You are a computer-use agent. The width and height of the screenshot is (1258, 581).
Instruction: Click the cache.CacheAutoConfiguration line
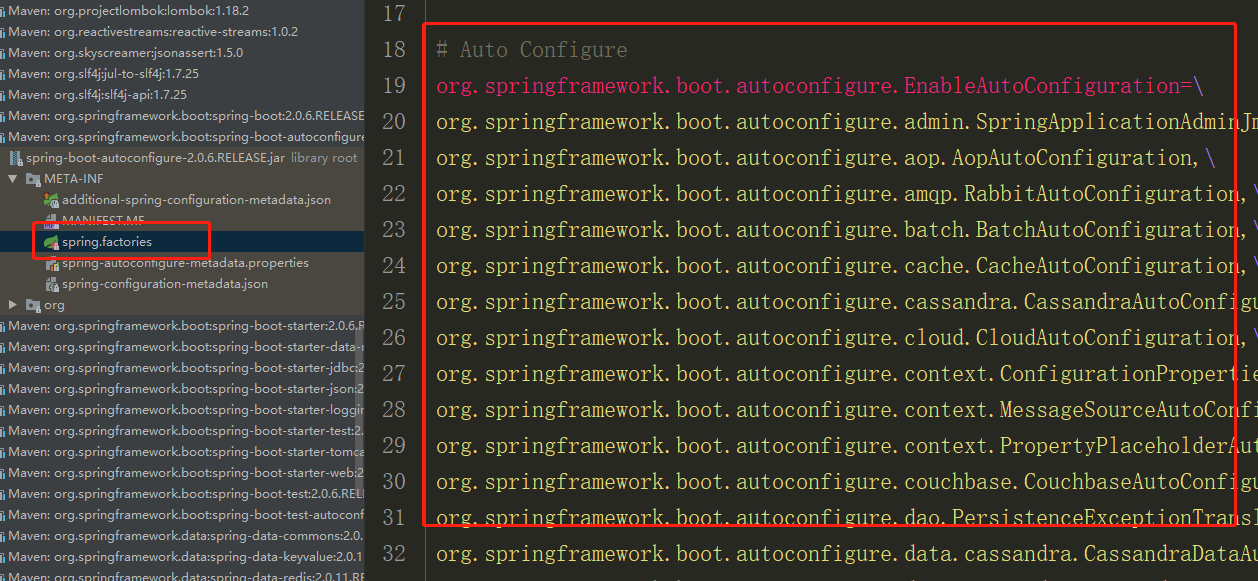[847, 266]
